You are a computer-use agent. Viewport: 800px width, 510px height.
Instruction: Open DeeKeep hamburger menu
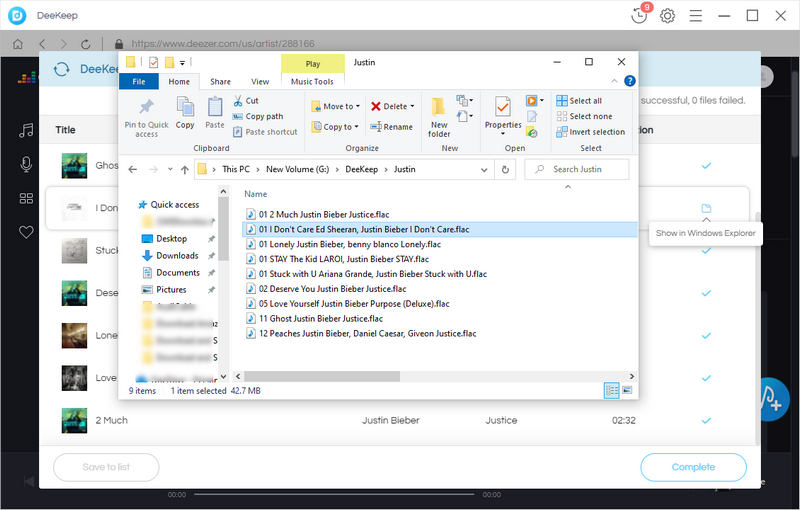695,16
